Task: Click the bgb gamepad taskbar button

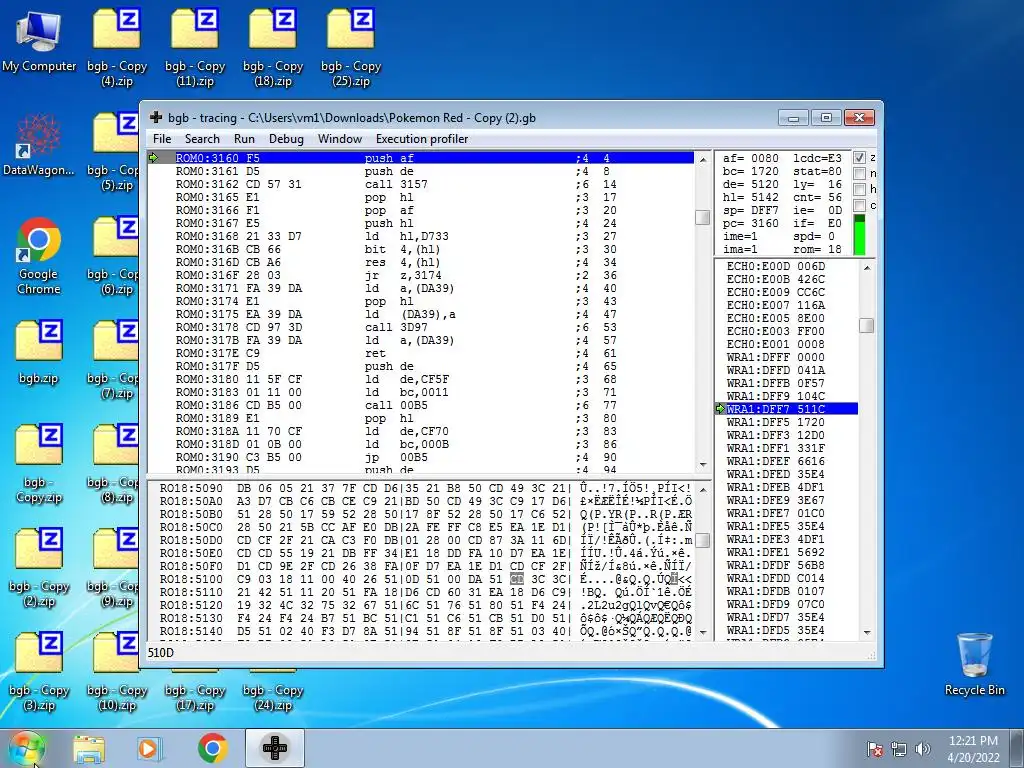Action: point(275,748)
